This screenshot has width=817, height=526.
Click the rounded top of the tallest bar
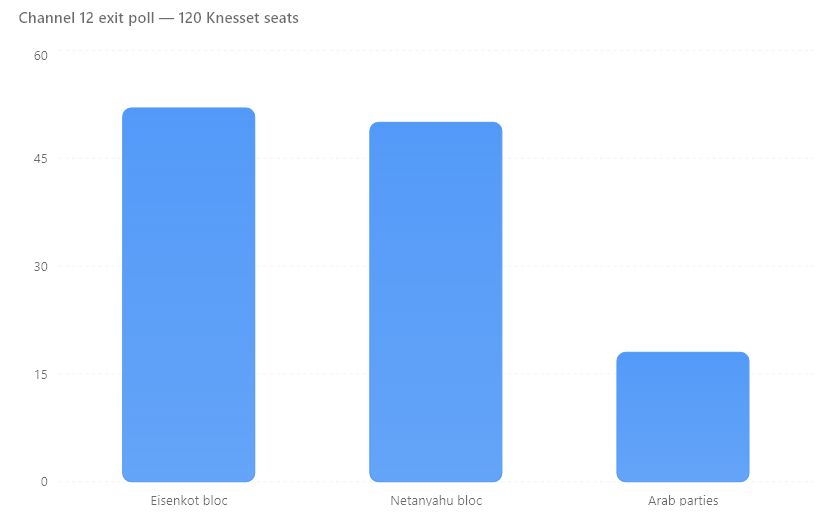click(x=189, y=110)
